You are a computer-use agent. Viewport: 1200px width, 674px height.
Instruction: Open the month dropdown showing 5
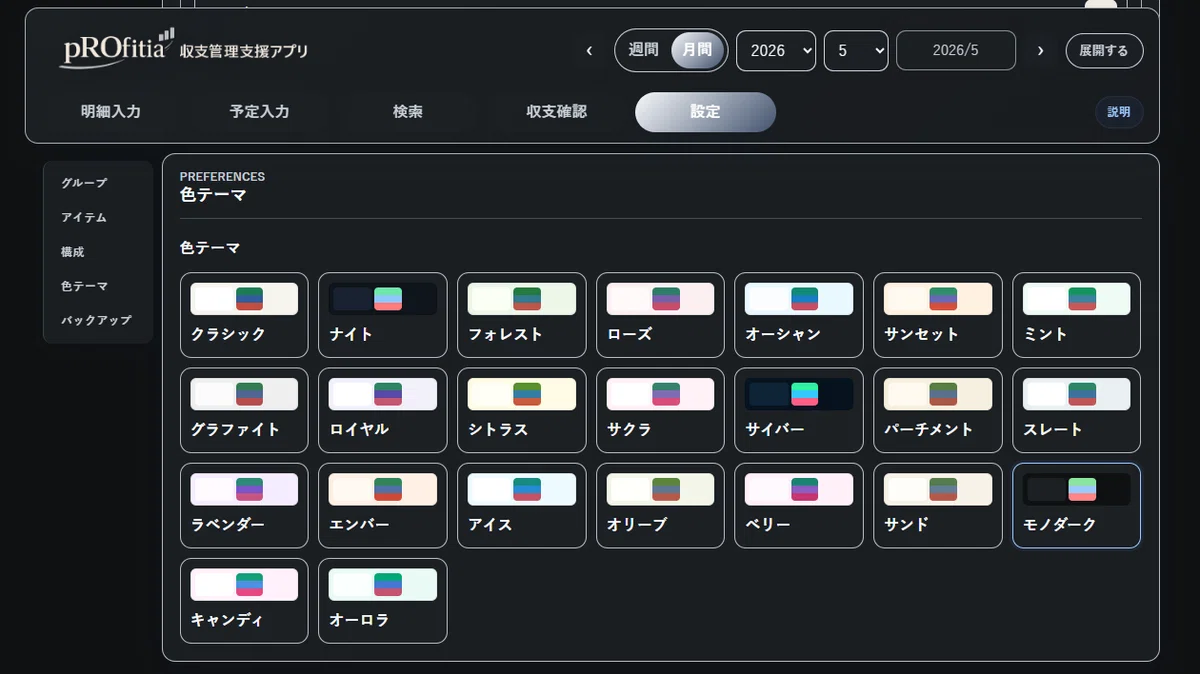(856, 50)
